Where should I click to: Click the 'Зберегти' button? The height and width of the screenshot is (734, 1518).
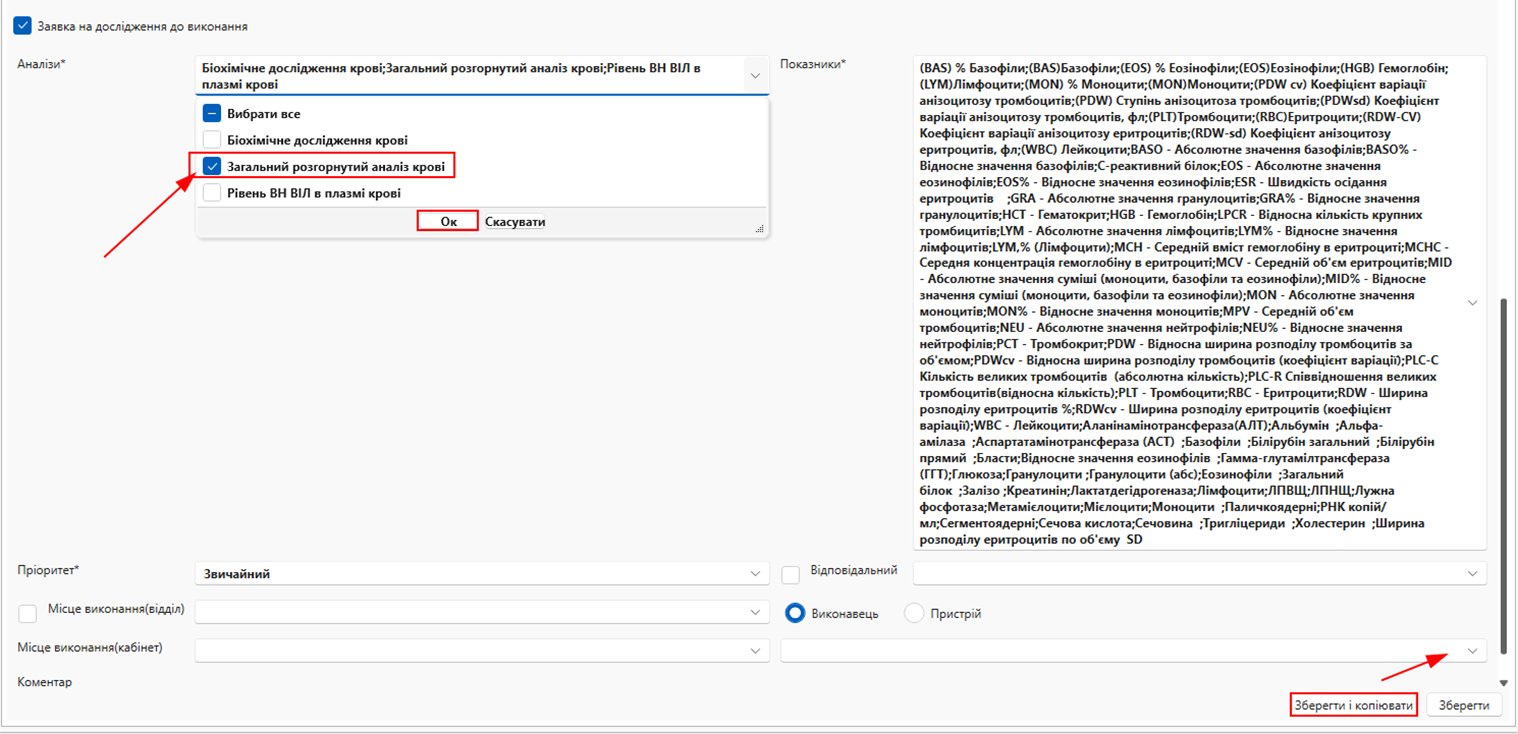click(x=1464, y=705)
